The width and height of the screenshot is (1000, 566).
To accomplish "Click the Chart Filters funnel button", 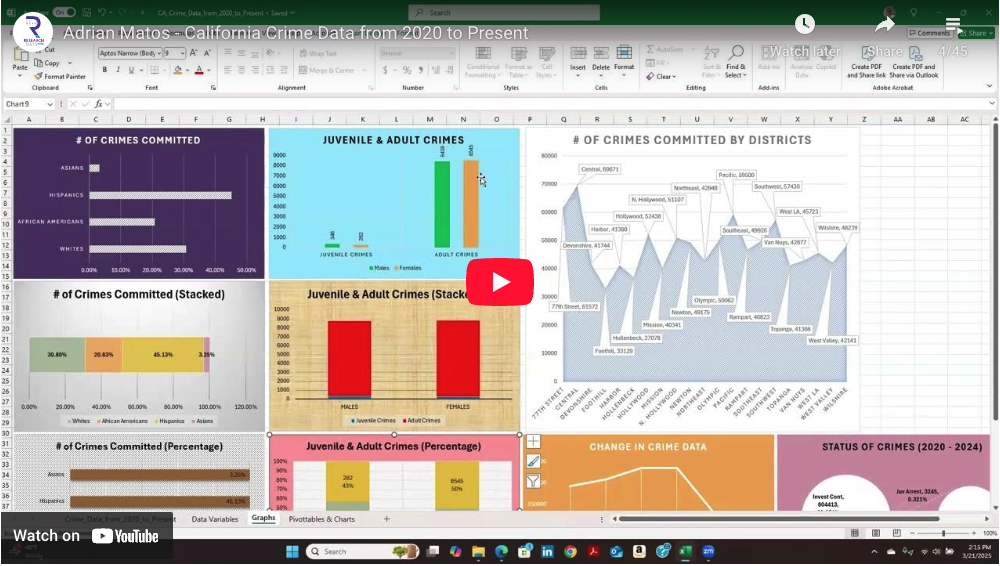I will (534, 482).
